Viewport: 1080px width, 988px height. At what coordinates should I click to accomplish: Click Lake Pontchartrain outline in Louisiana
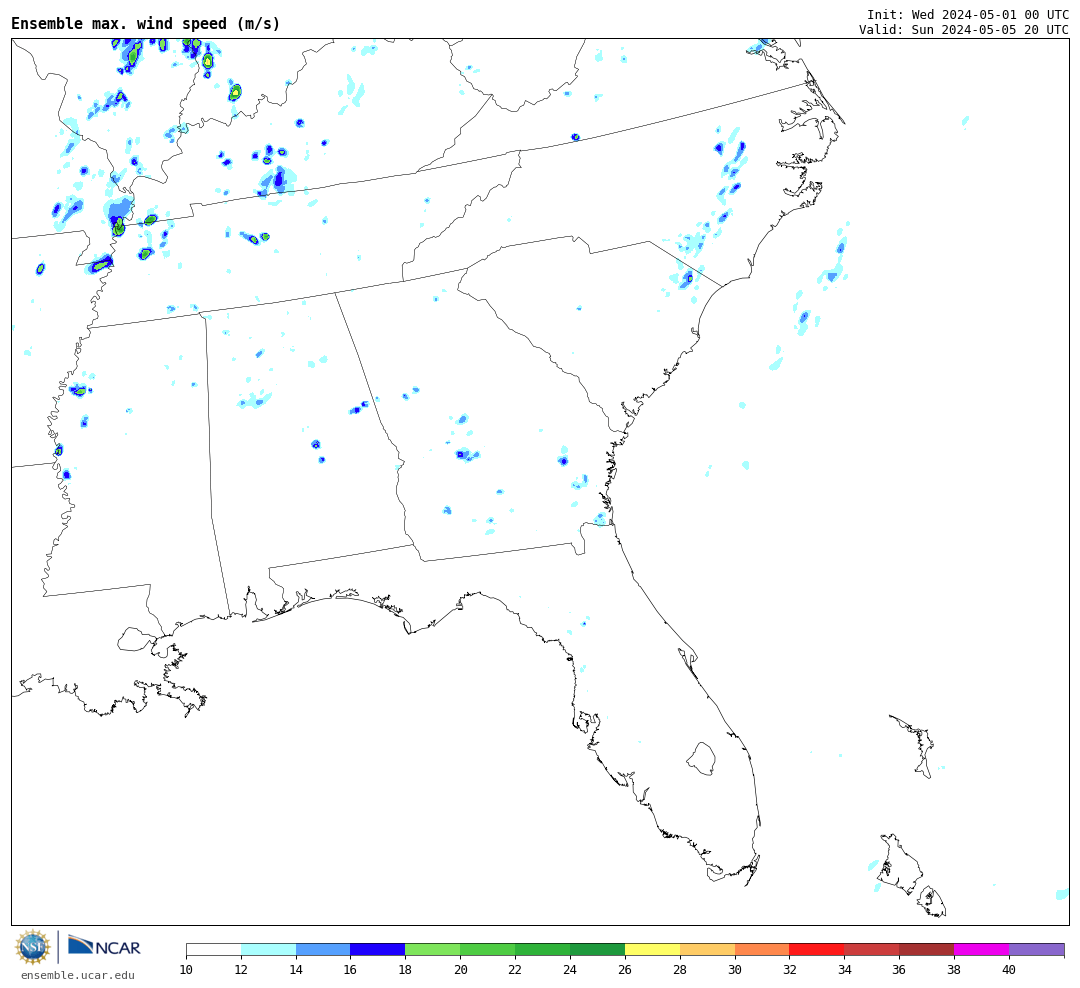coord(136,639)
